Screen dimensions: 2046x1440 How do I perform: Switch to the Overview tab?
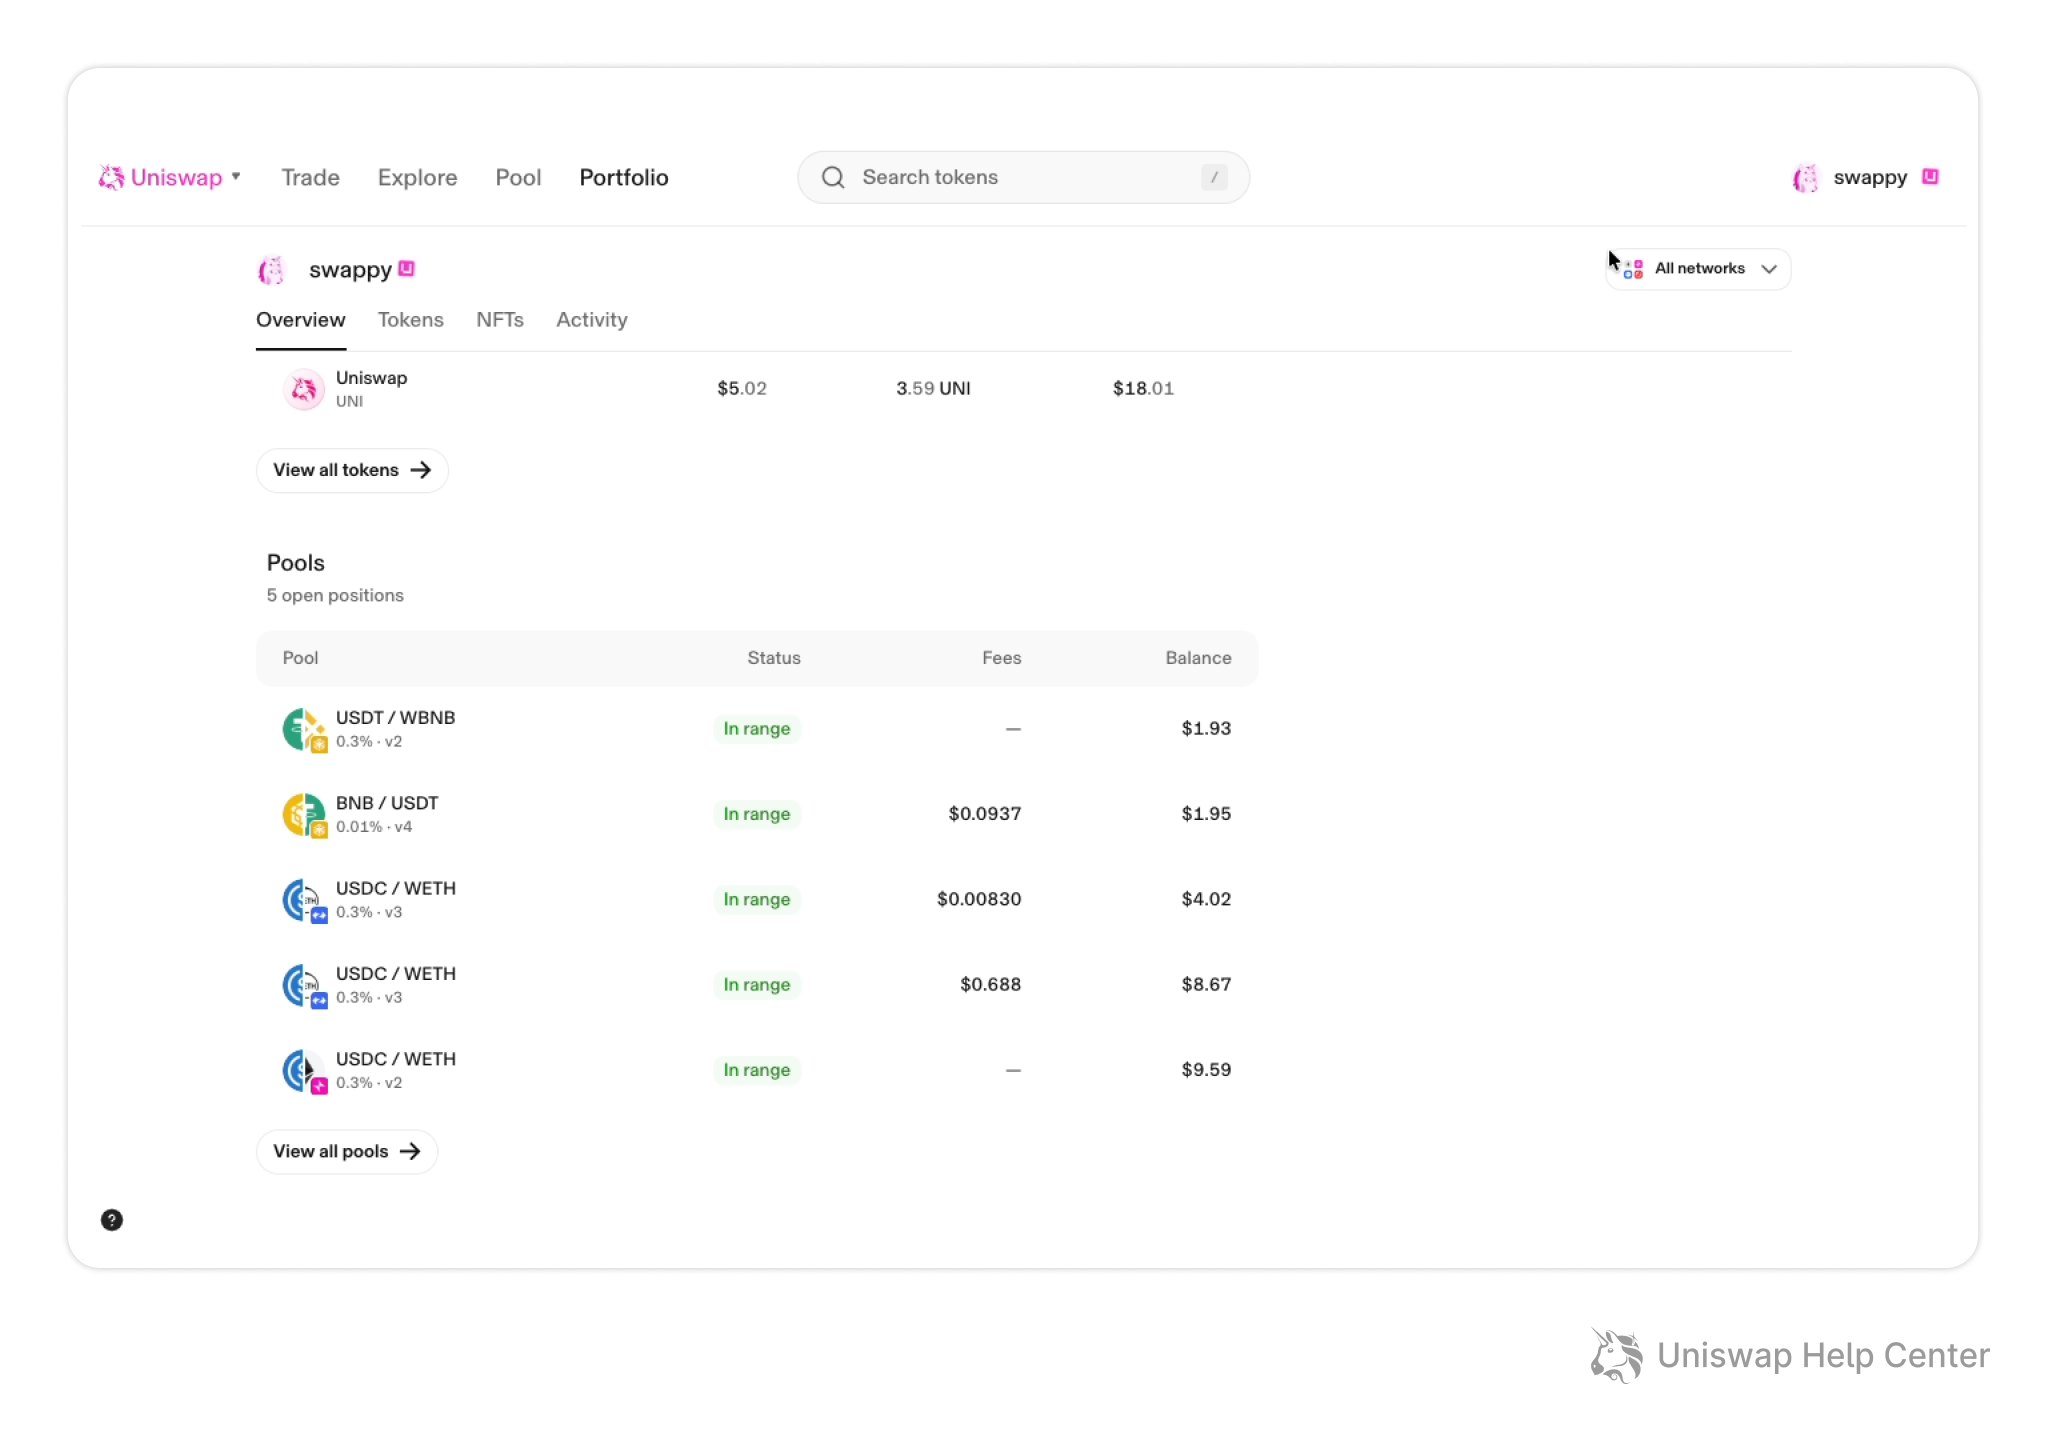click(300, 320)
